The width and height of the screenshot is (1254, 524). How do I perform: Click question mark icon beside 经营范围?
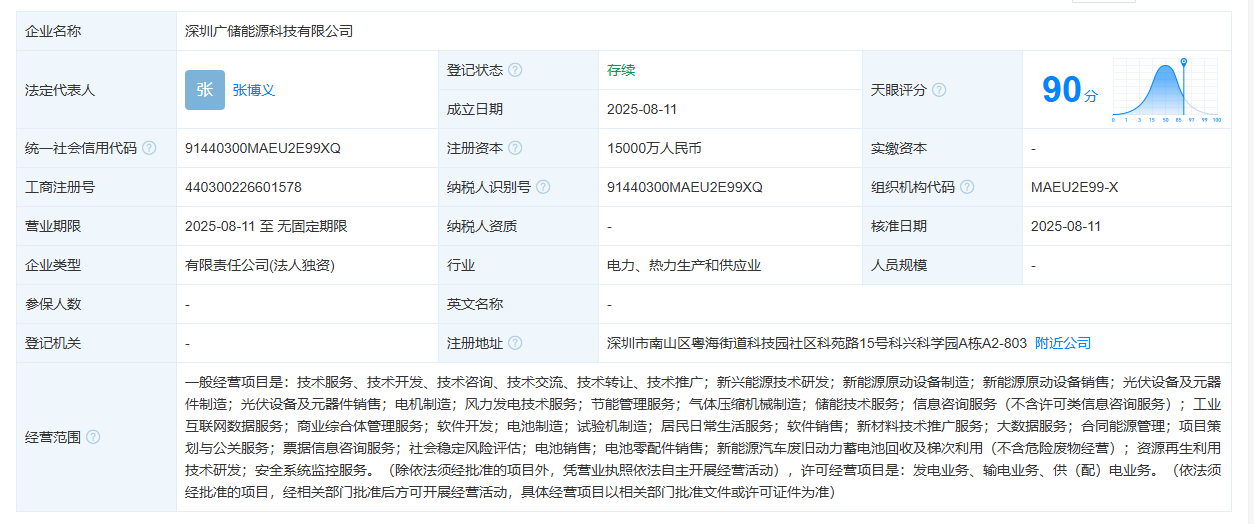93,437
